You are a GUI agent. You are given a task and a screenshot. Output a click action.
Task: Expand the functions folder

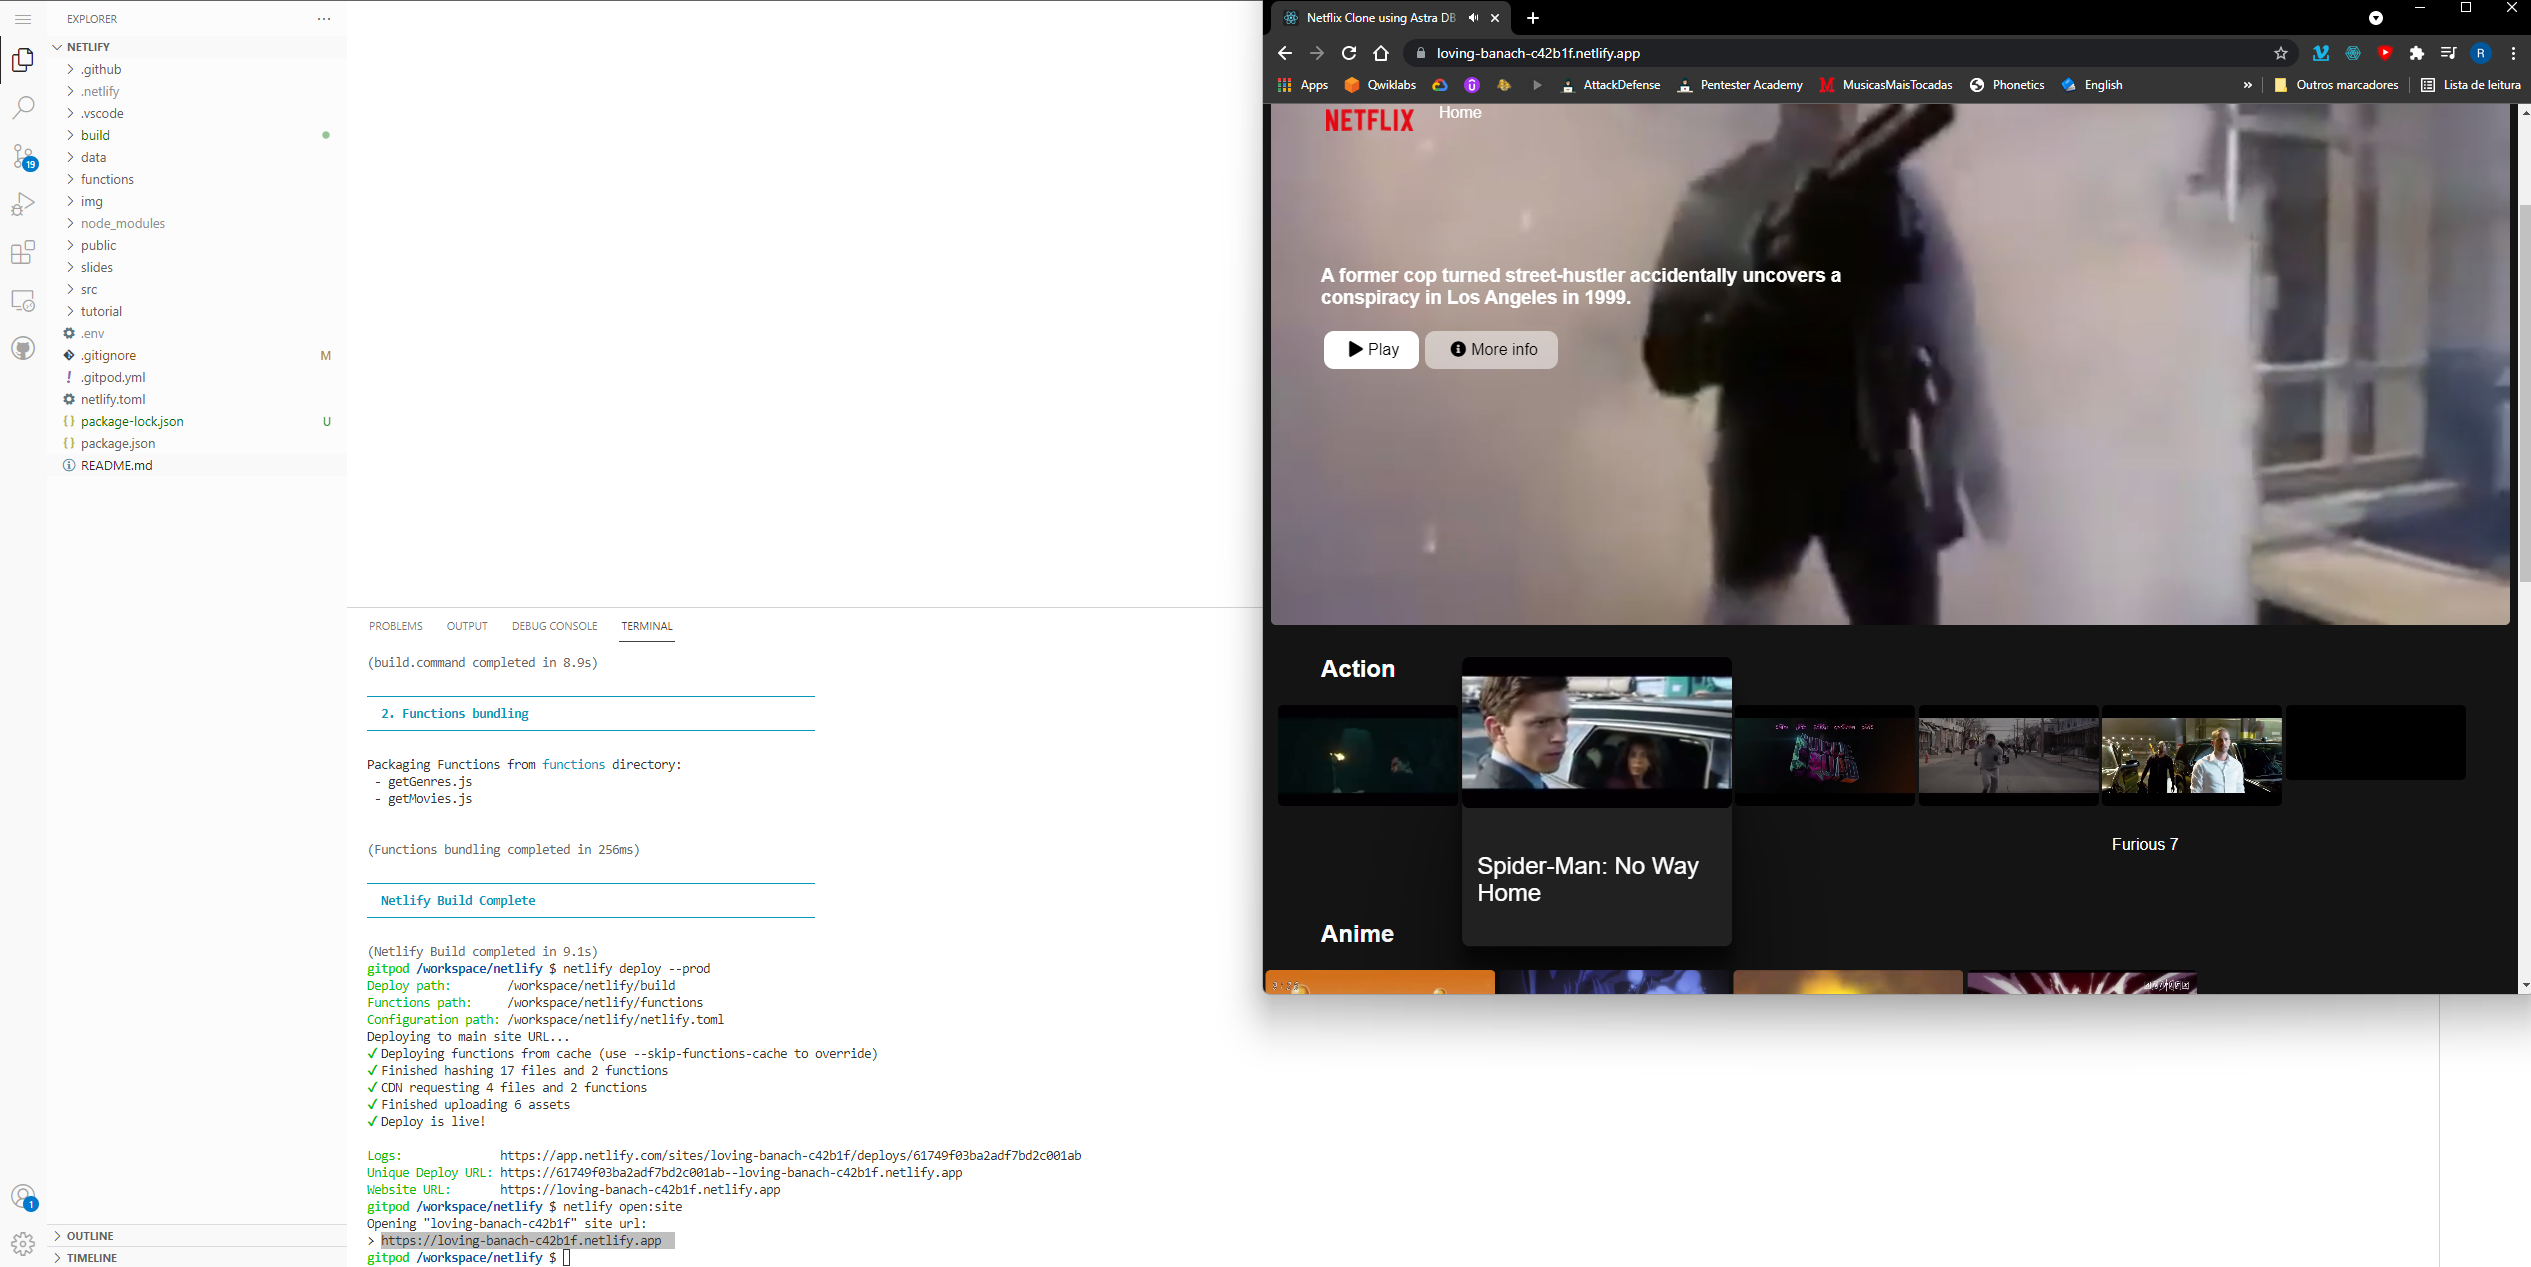pyautogui.click(x=107, y=179)
